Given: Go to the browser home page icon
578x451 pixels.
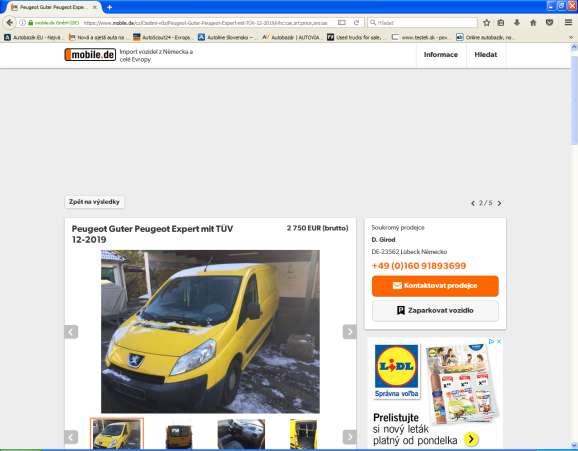Looking at the screenshot, I should tap(533, 22).
